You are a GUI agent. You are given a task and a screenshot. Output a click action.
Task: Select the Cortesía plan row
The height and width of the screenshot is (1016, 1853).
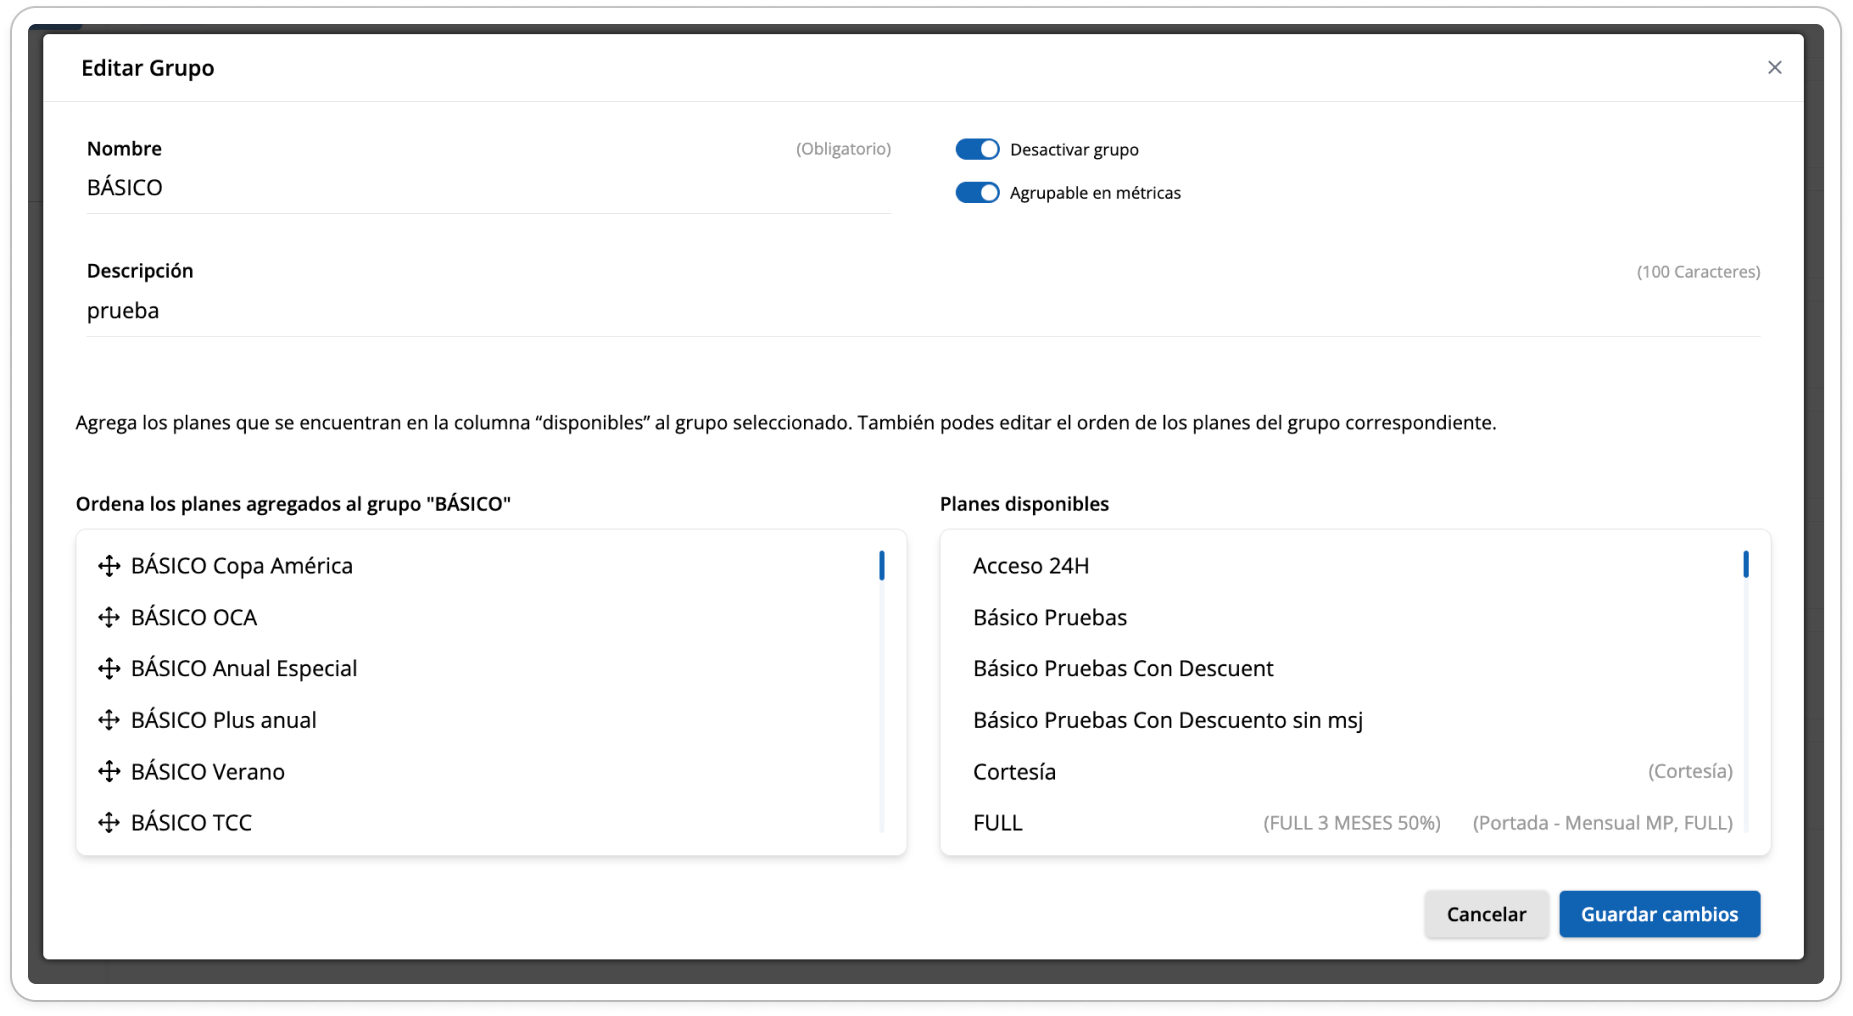(1352, 772)
